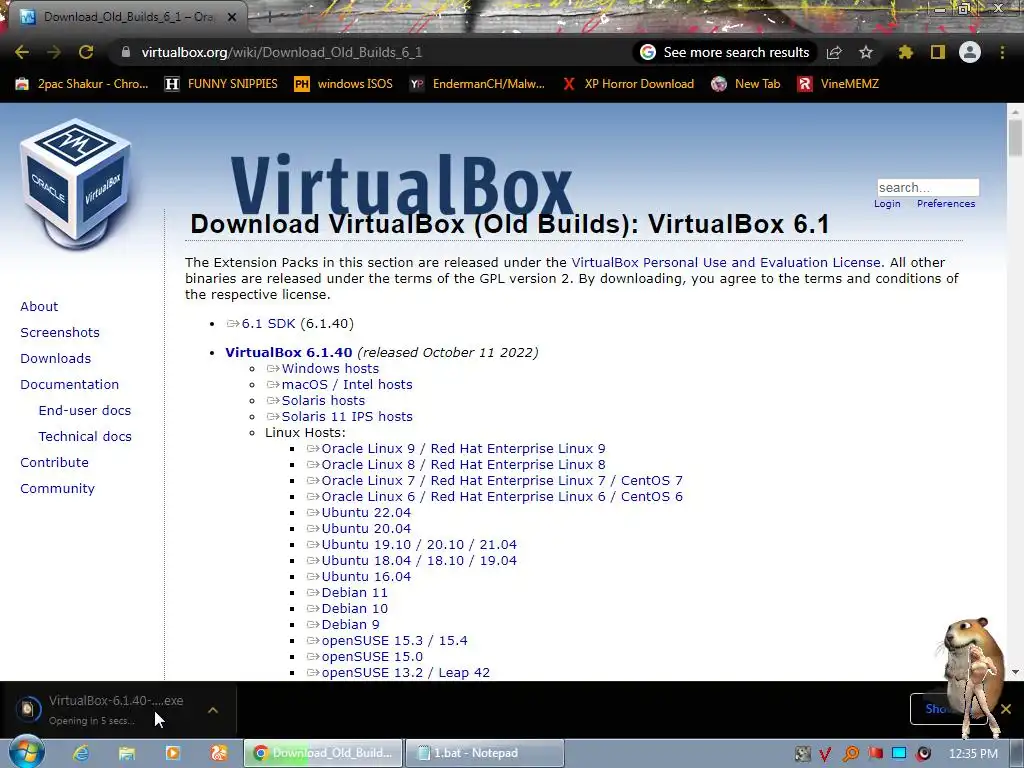Click the address bar URL
The height and width of the screenshot is (768, 1024).
281,52
